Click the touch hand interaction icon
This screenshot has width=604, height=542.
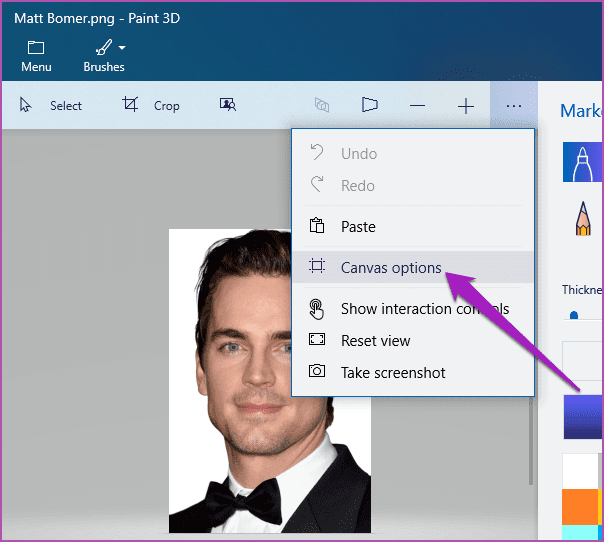(317, 309)
